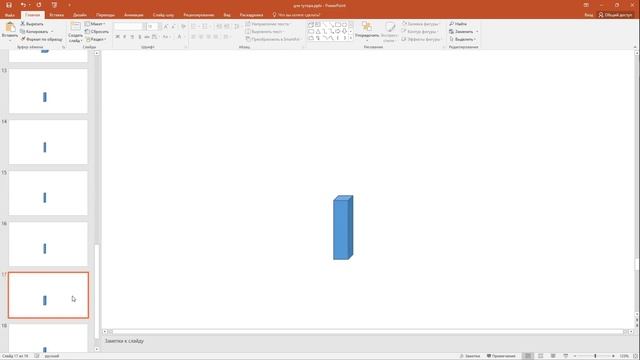Viewport: 640px width, 360px height.
Task: Open font color dropdown
Action: pyautogui.click(x=183, y=37)
